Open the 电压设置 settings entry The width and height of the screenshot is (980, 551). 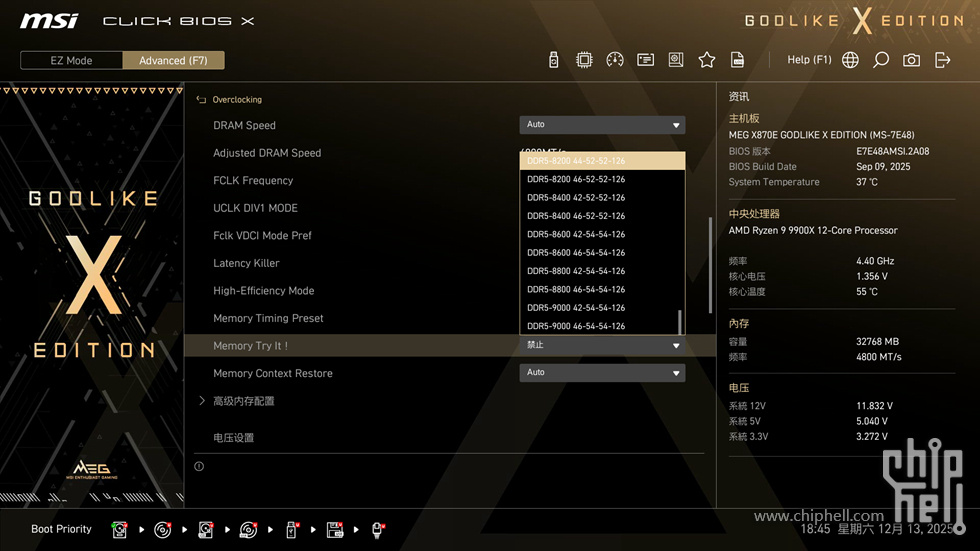(234, 438)
